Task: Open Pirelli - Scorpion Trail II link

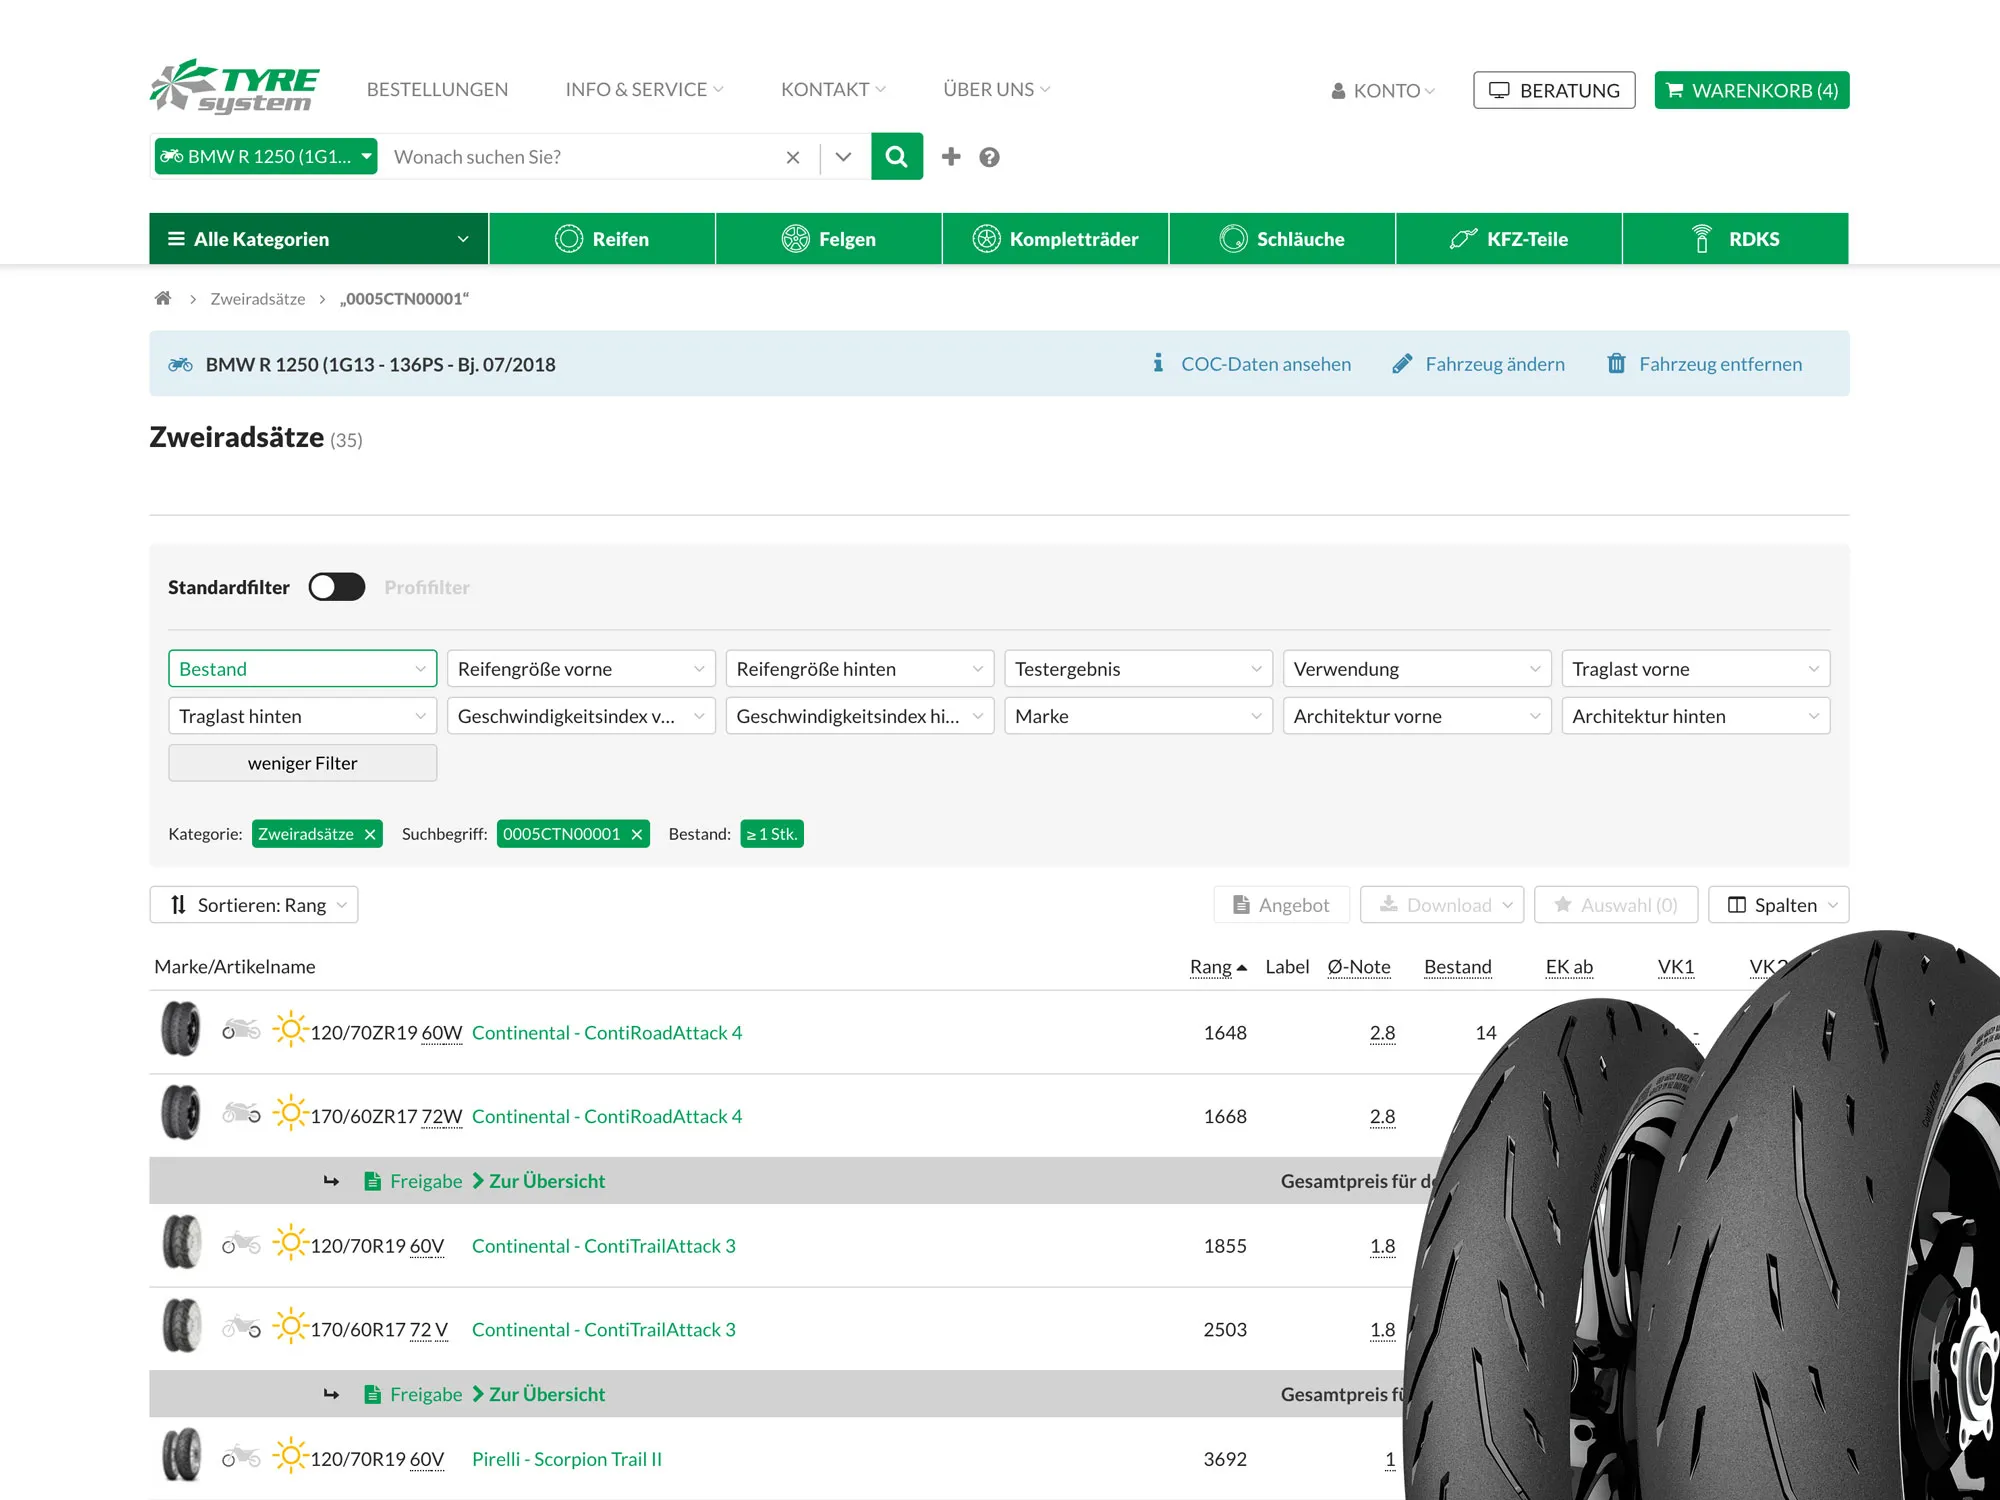Action: [x=567, y=1459]
